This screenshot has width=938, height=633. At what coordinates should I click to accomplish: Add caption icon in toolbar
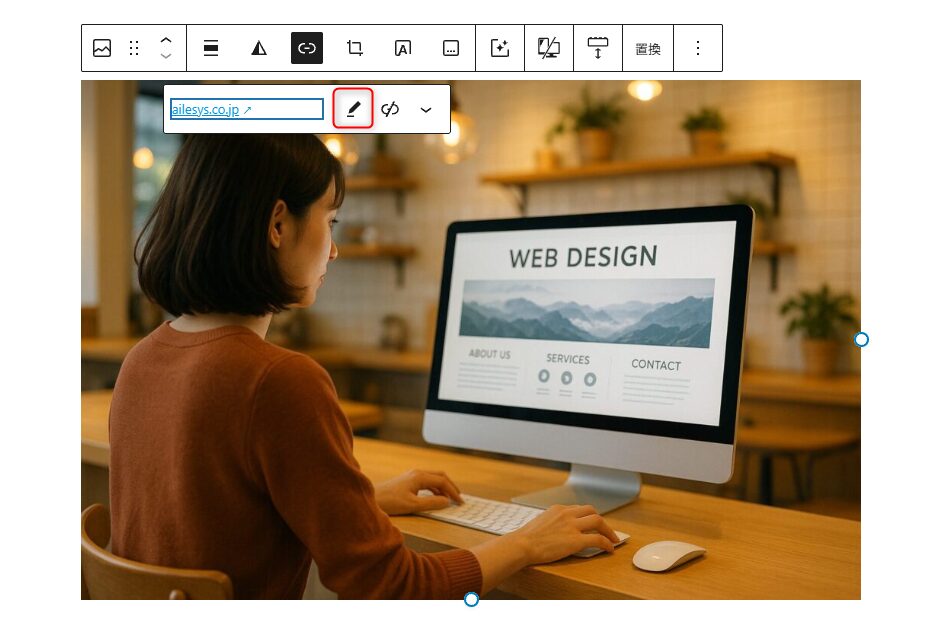click(x=451, y=48)
